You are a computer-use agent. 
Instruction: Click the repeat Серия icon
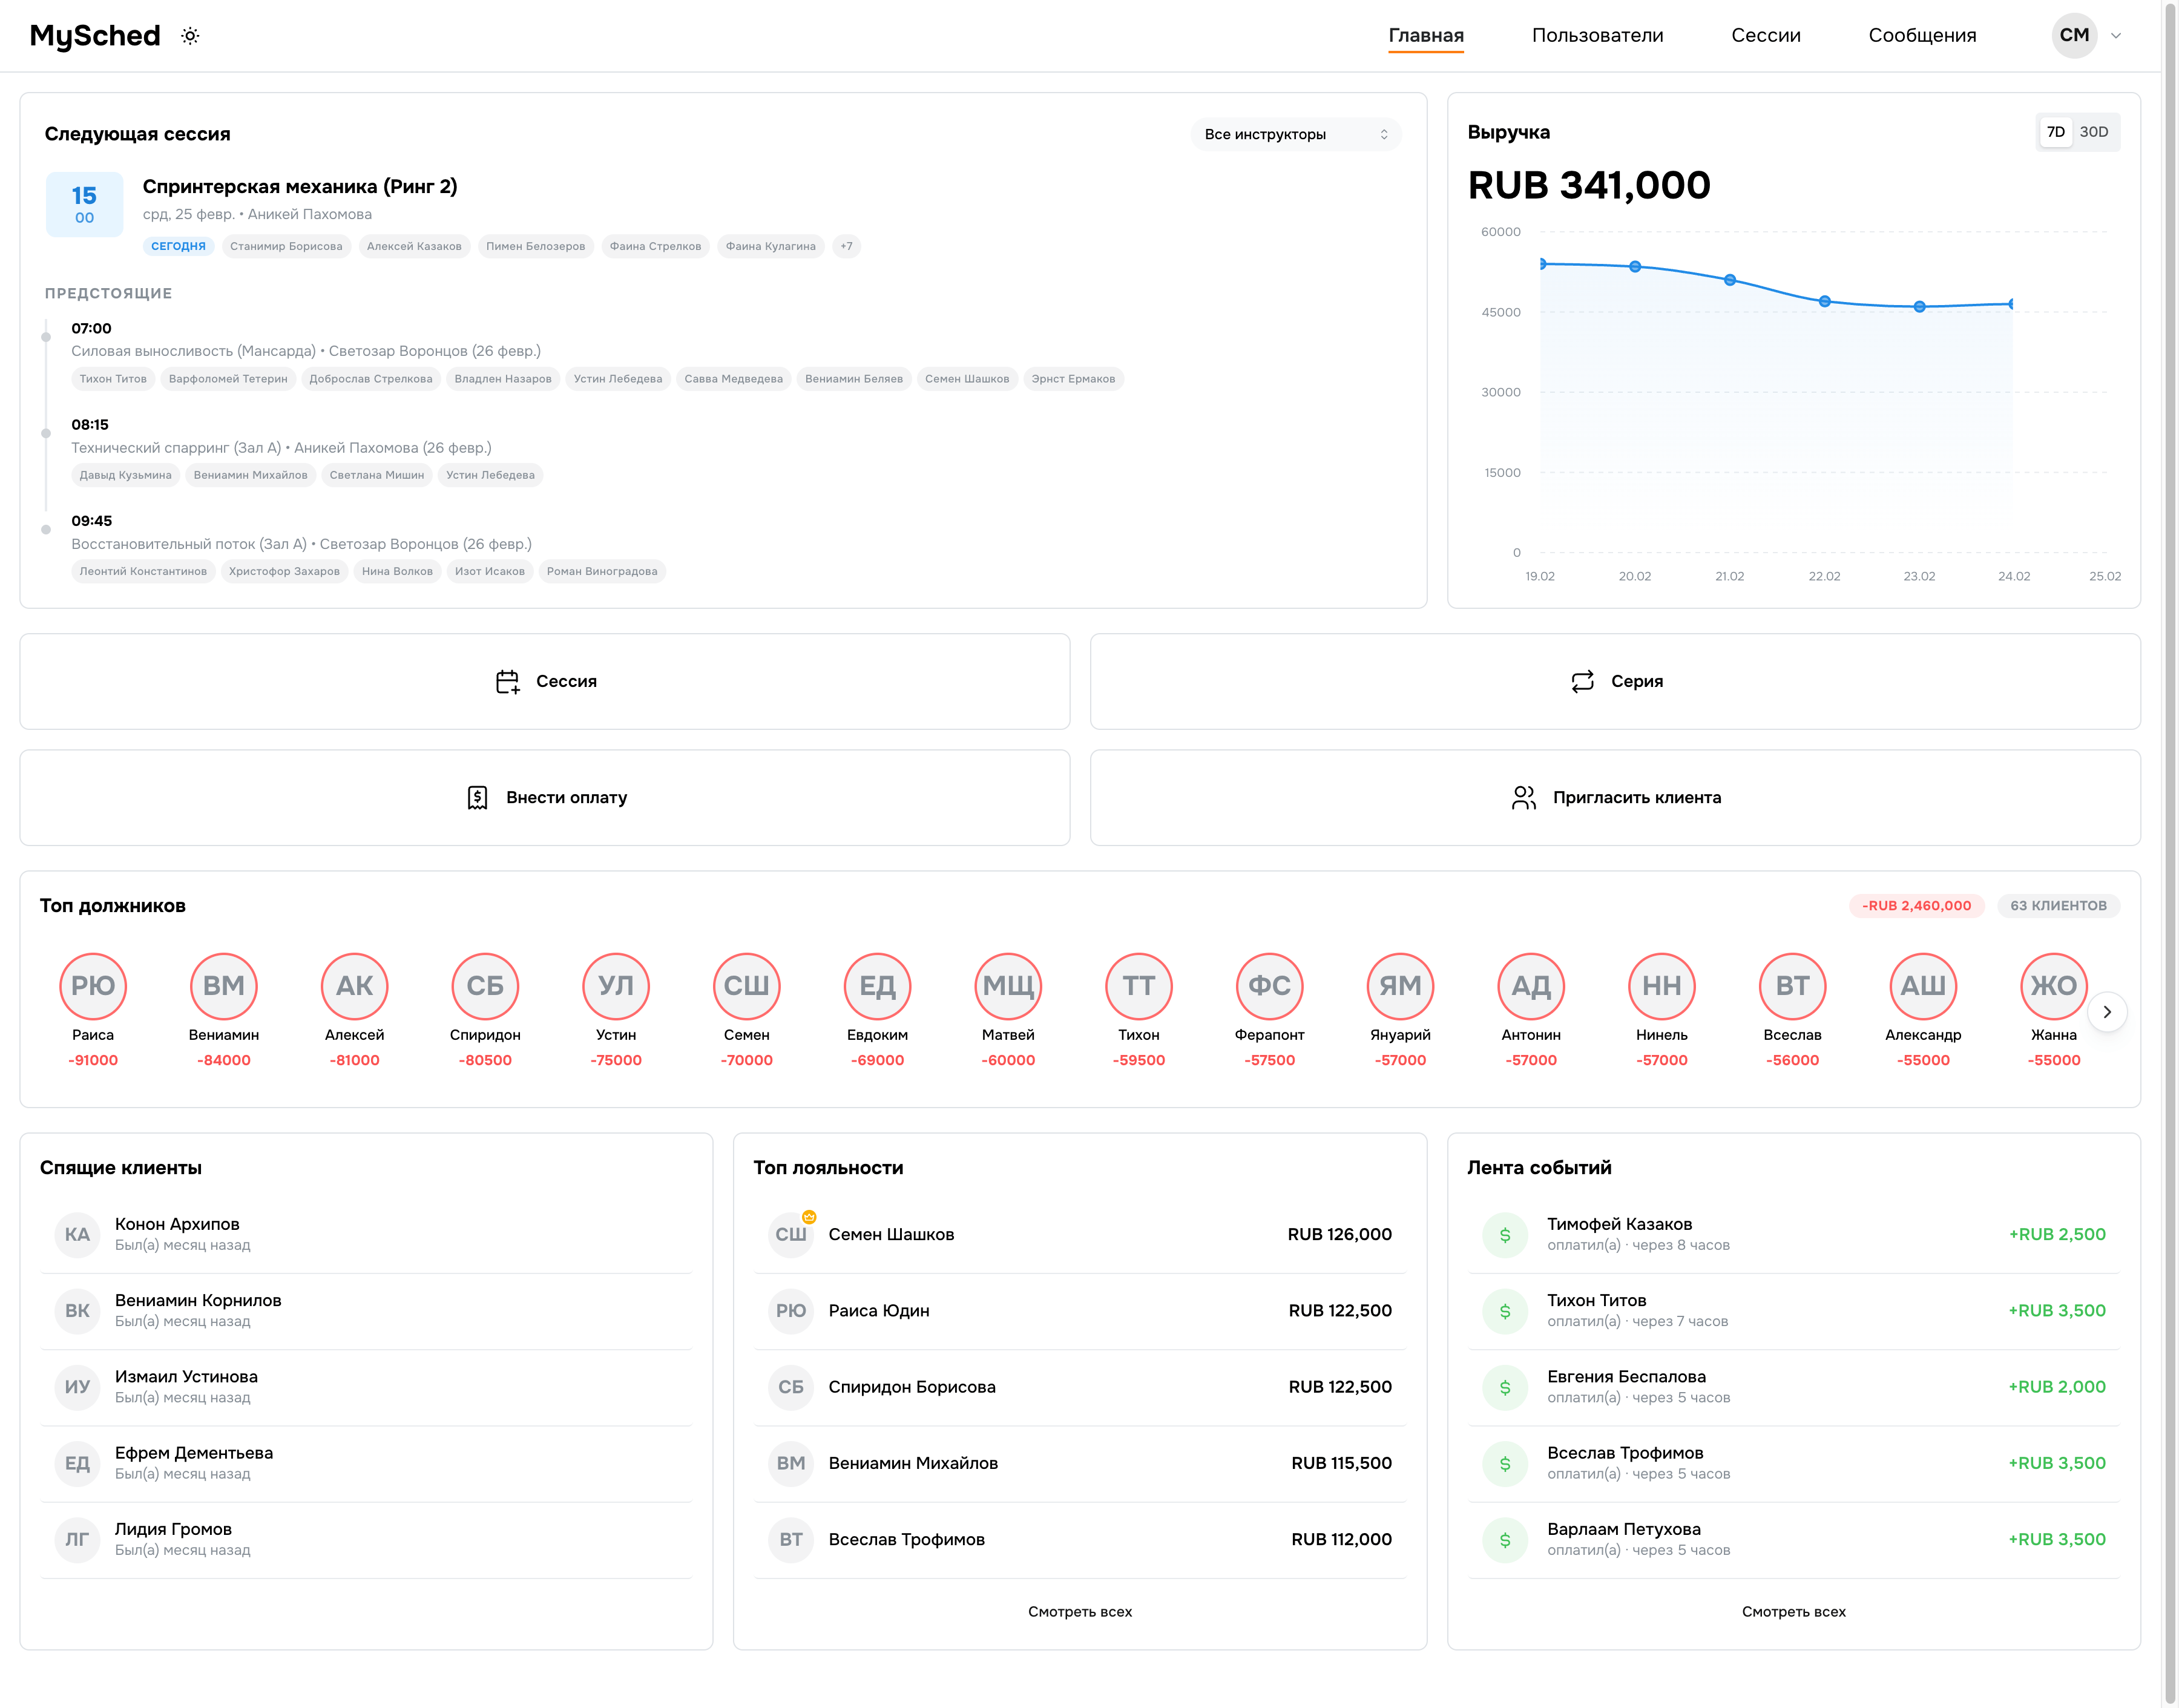[x=1582, y=682]
